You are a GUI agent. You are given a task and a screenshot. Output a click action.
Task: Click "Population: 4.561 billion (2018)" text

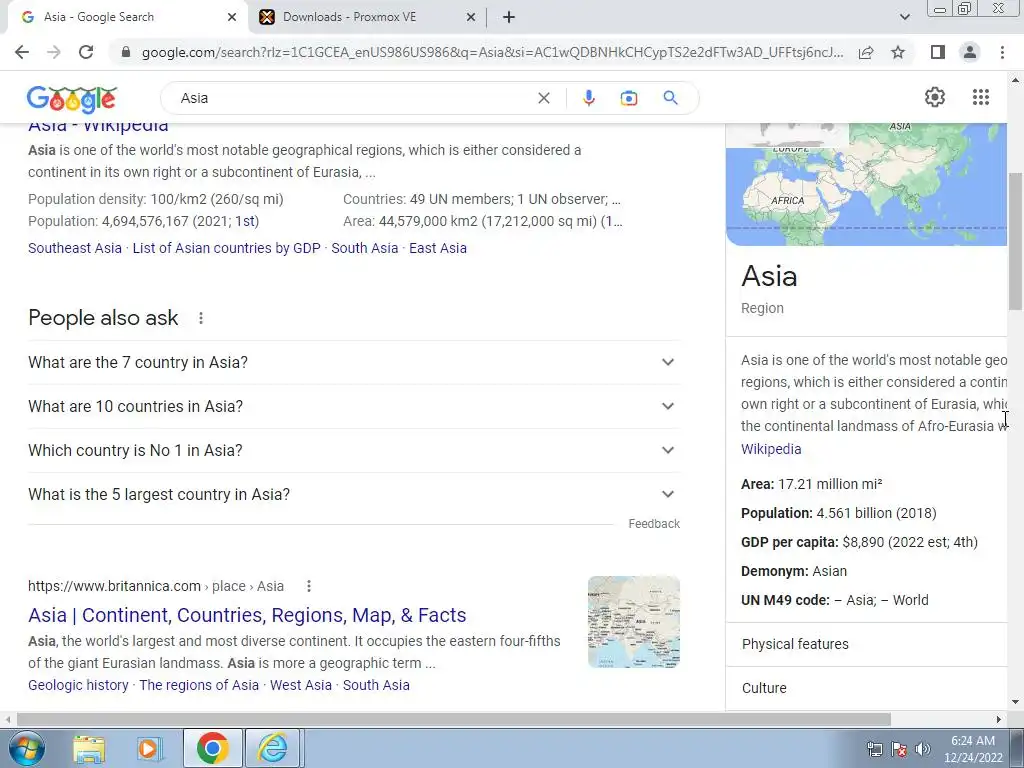(839, 513)
